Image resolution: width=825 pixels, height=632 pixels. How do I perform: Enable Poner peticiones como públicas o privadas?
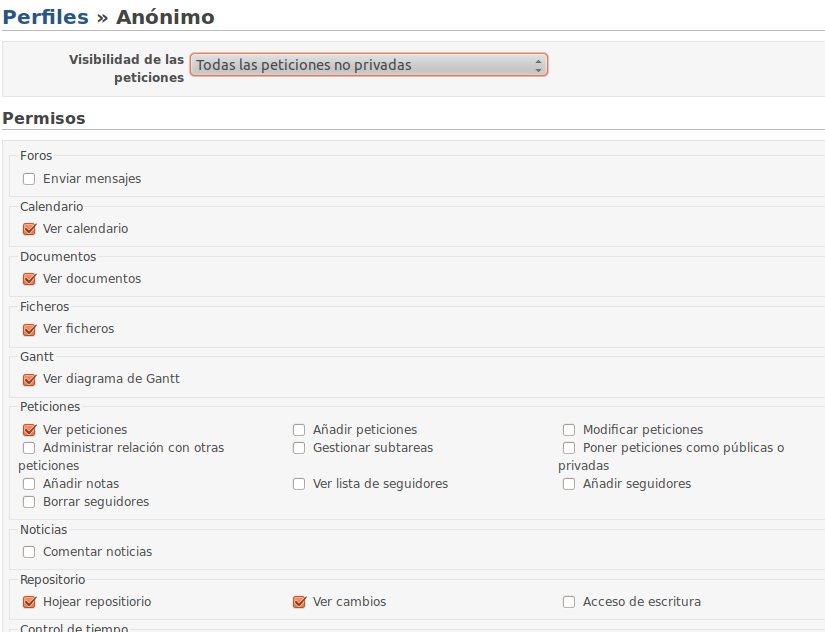click(569, 448)
